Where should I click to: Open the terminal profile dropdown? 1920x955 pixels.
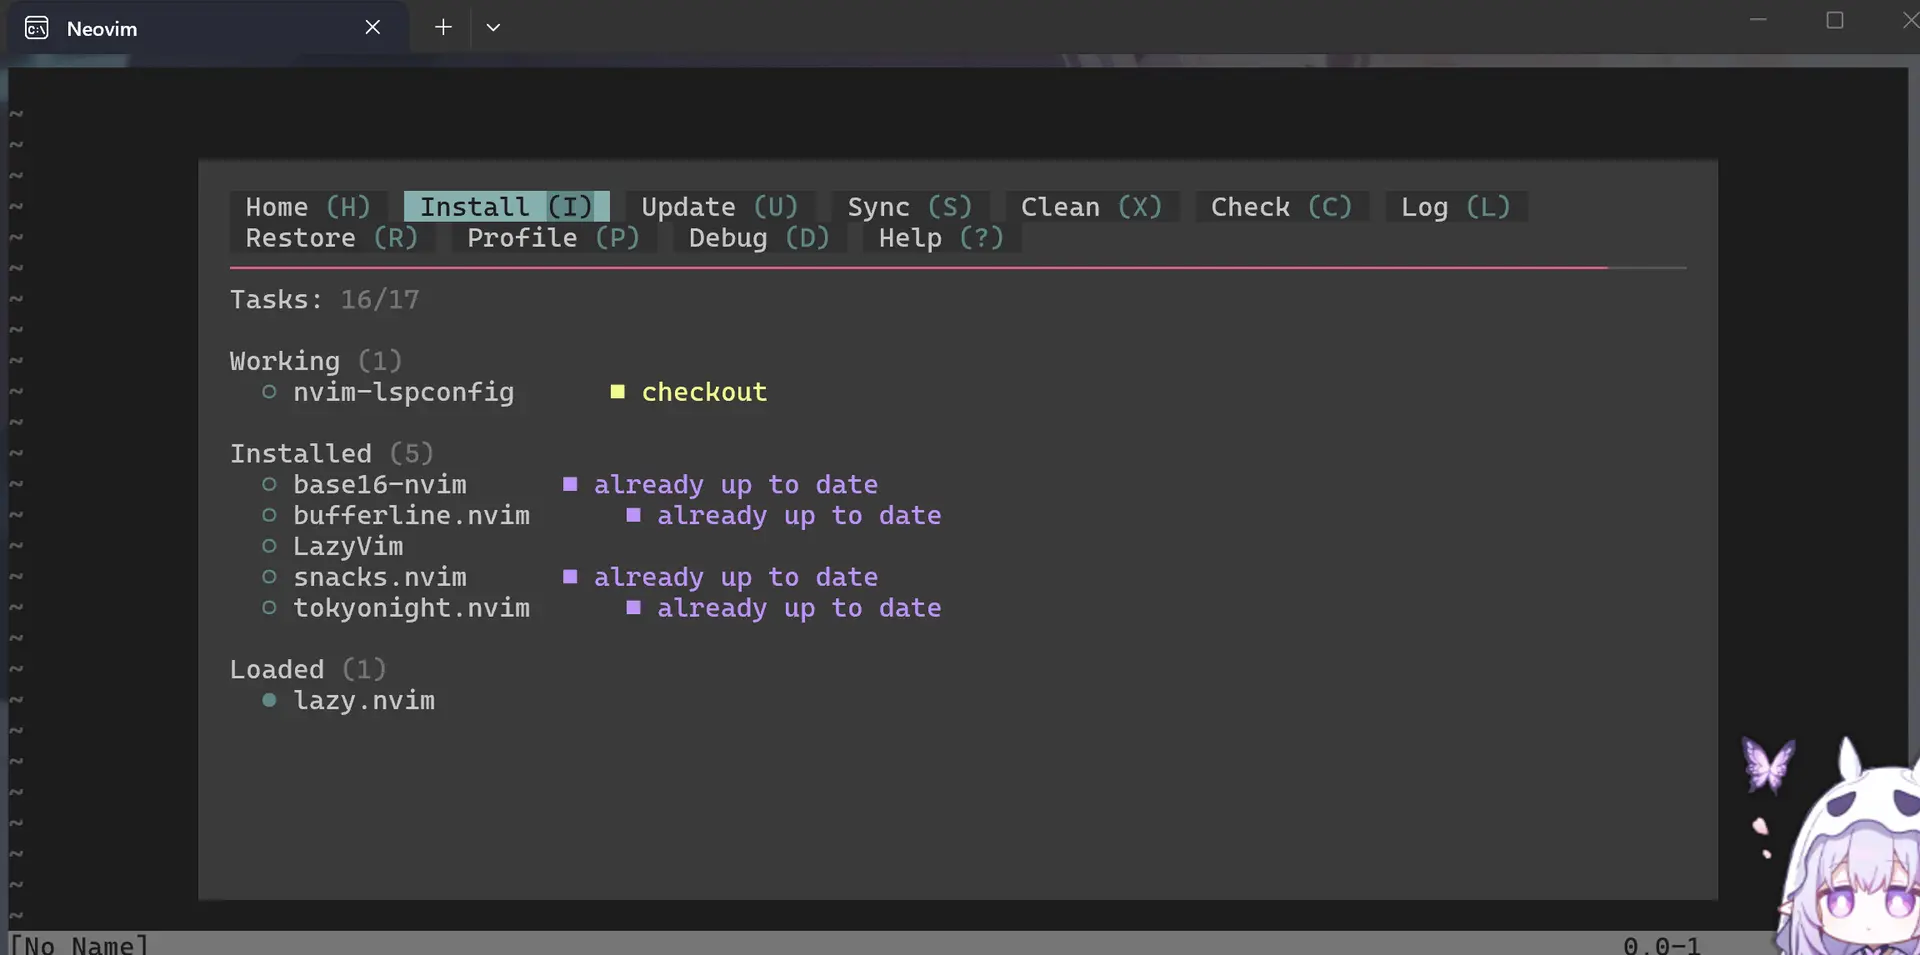point(493,27)
